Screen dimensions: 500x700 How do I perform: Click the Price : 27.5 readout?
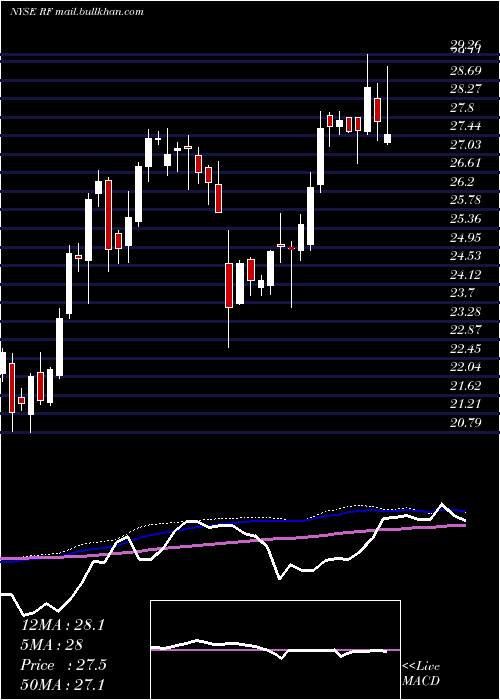click(63, 665)
